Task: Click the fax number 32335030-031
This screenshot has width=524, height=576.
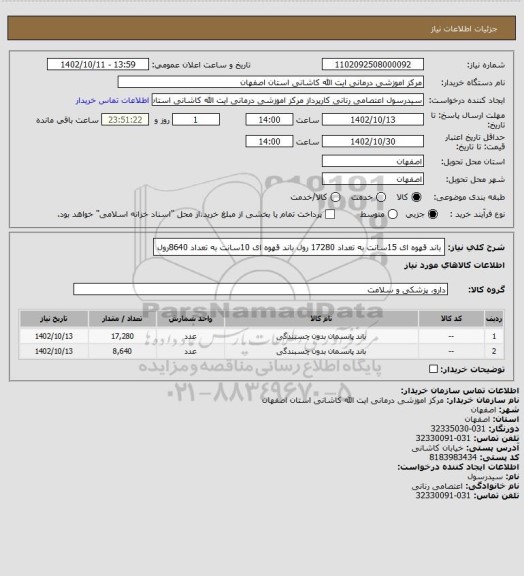Action: pyautogui.click(x=458, y=429)
